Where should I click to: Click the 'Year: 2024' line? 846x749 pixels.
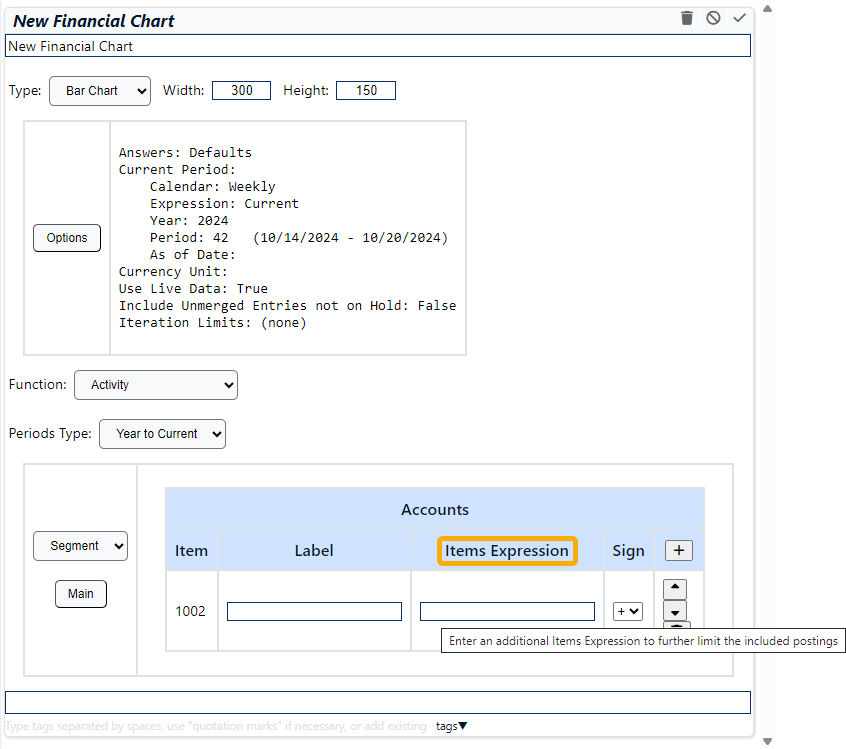tap(189, 221)
